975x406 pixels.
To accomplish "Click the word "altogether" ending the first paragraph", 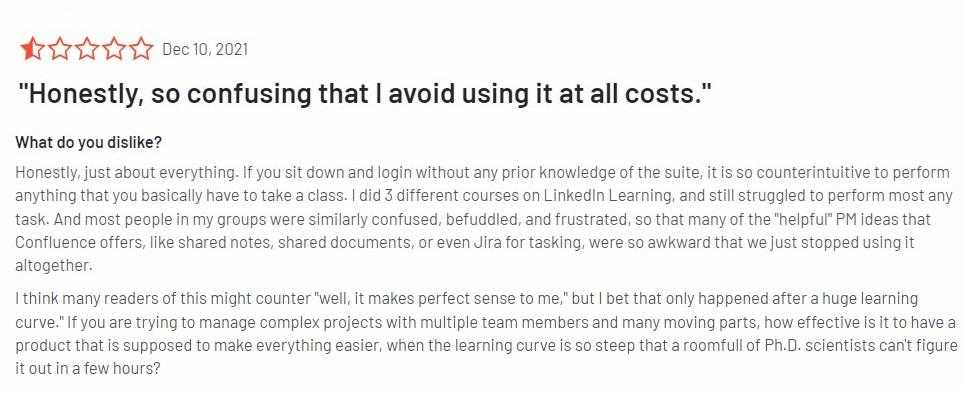I will 53,266.
